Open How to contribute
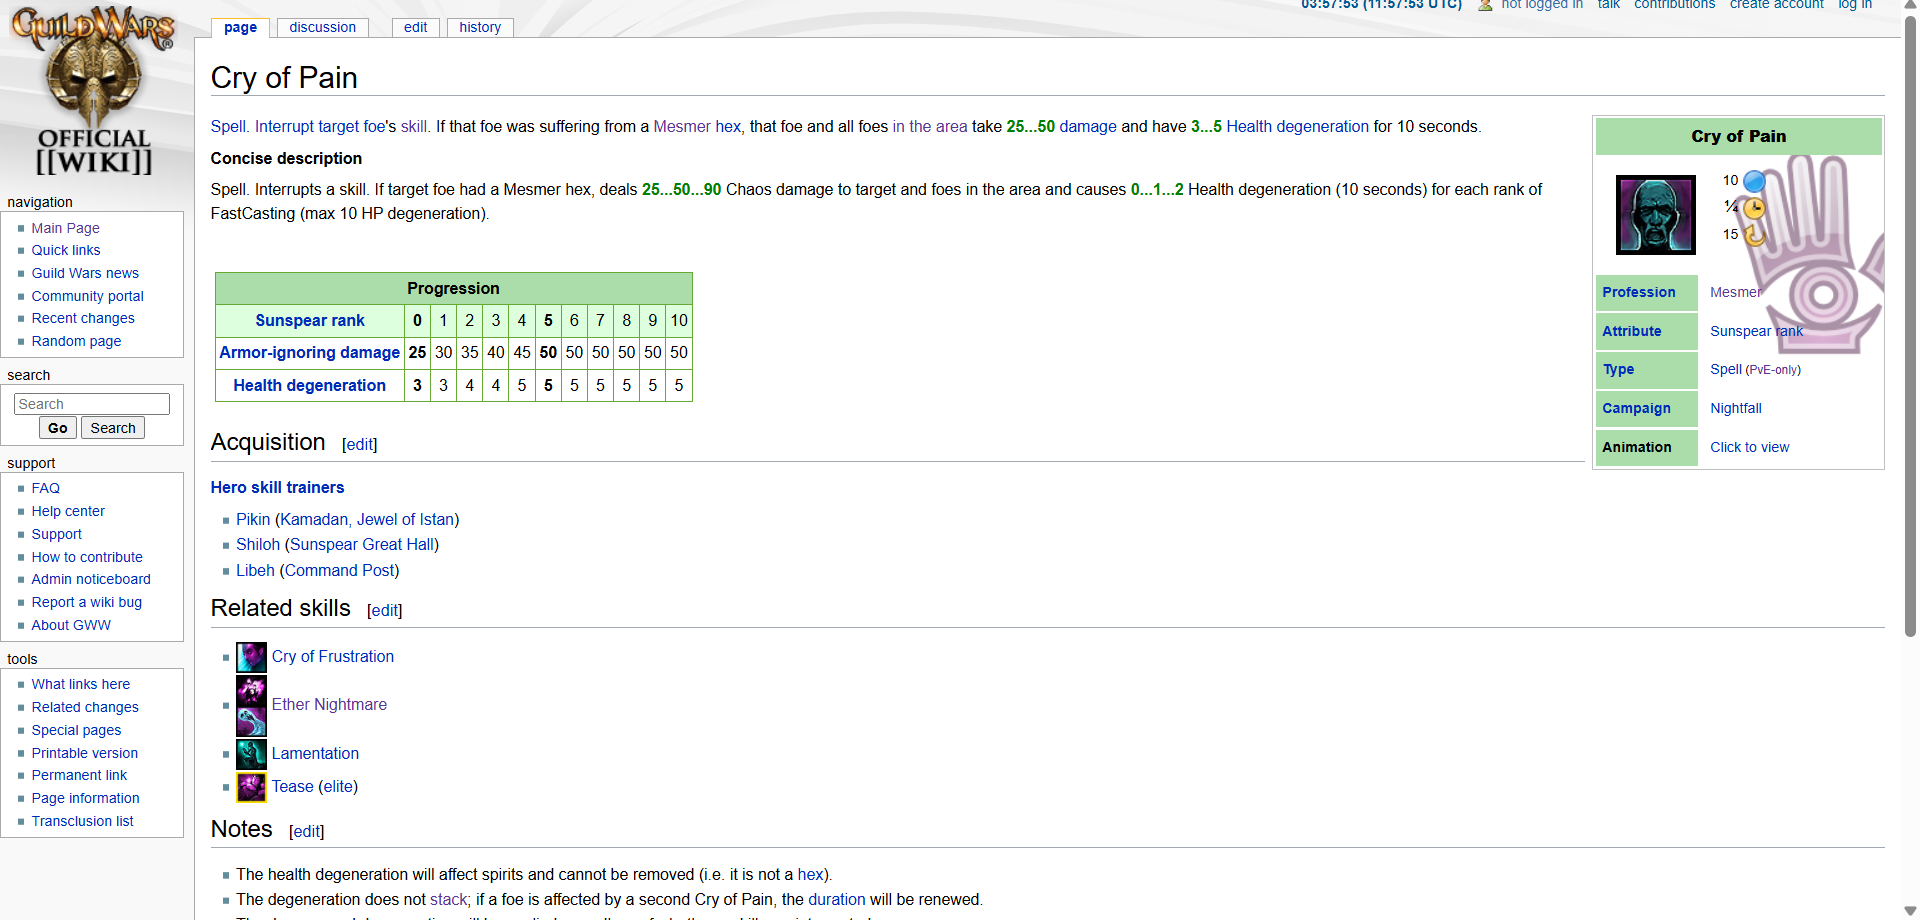This screenshot has width=1920, height=920. pyautogui.click(x=87, y=557)
